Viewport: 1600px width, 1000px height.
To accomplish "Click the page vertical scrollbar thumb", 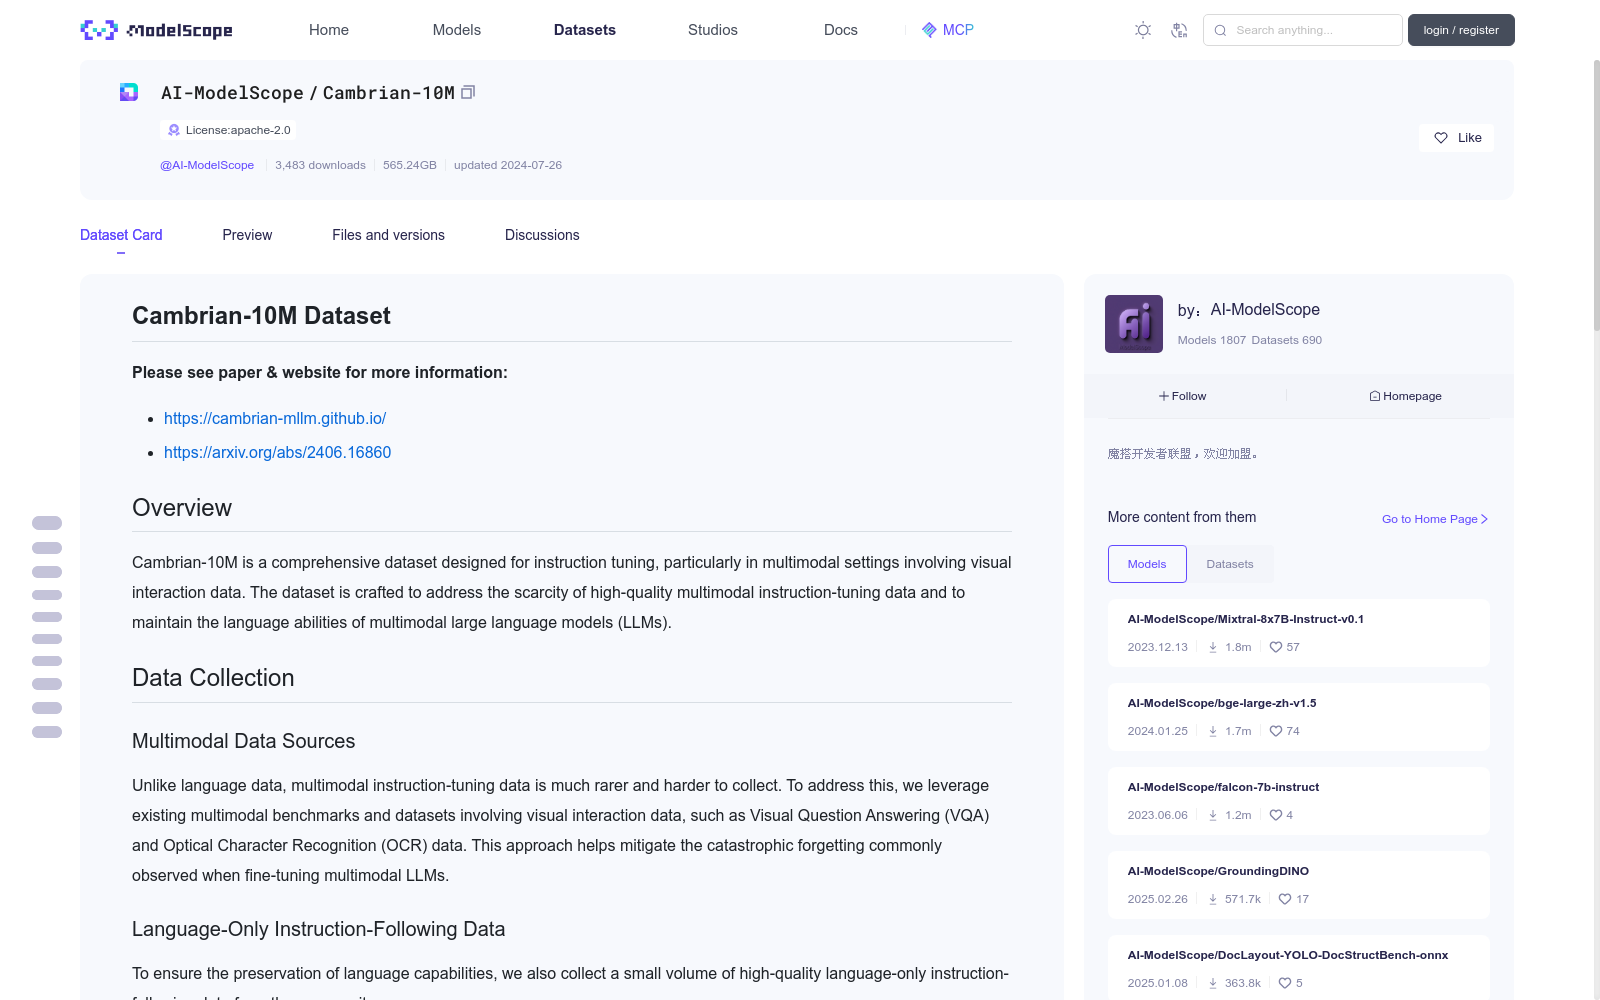I will pos(1596,195).
